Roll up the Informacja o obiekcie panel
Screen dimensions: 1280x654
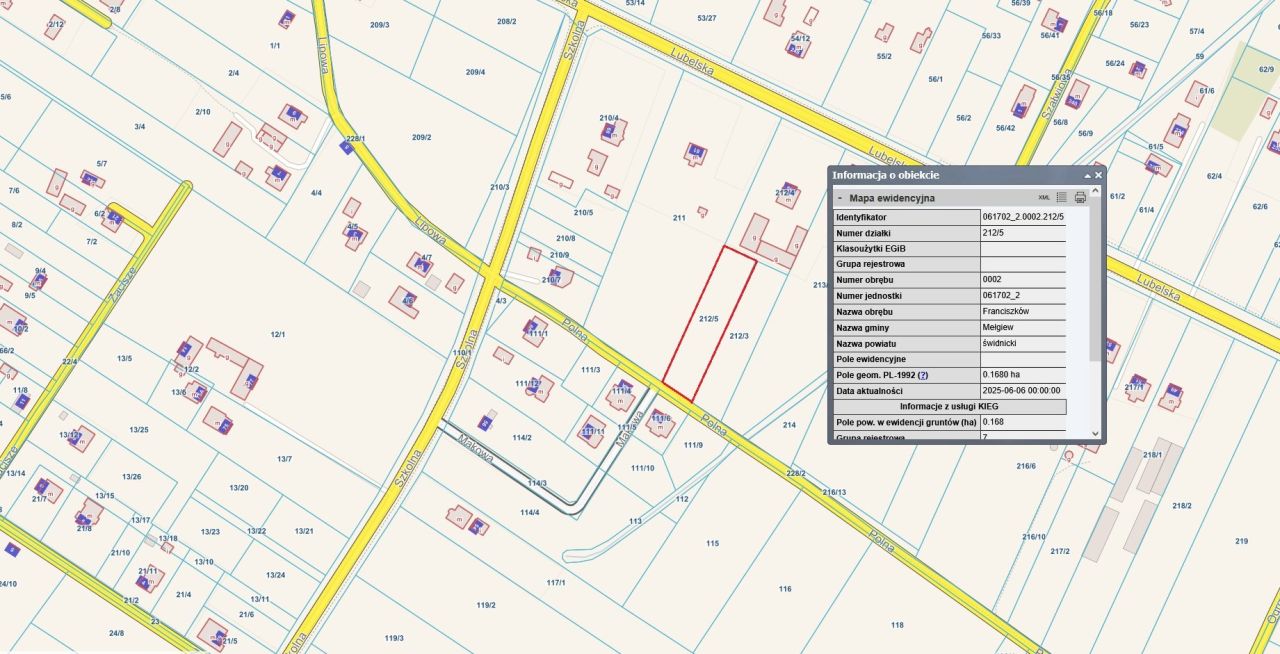[1088, 176]
